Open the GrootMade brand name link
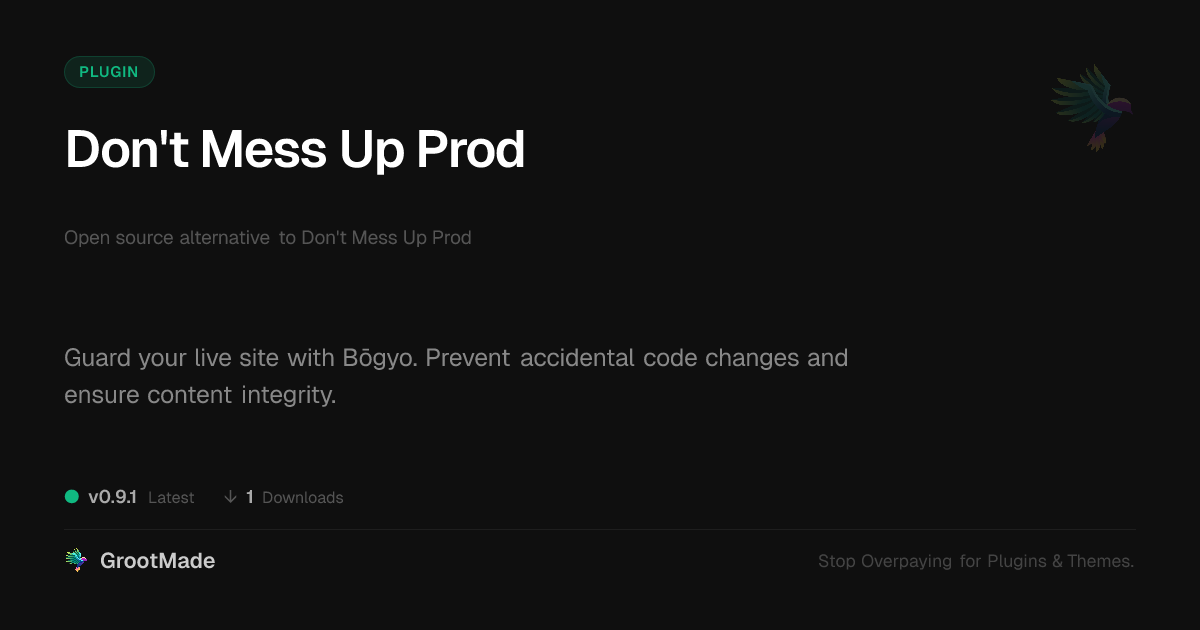 157,561
